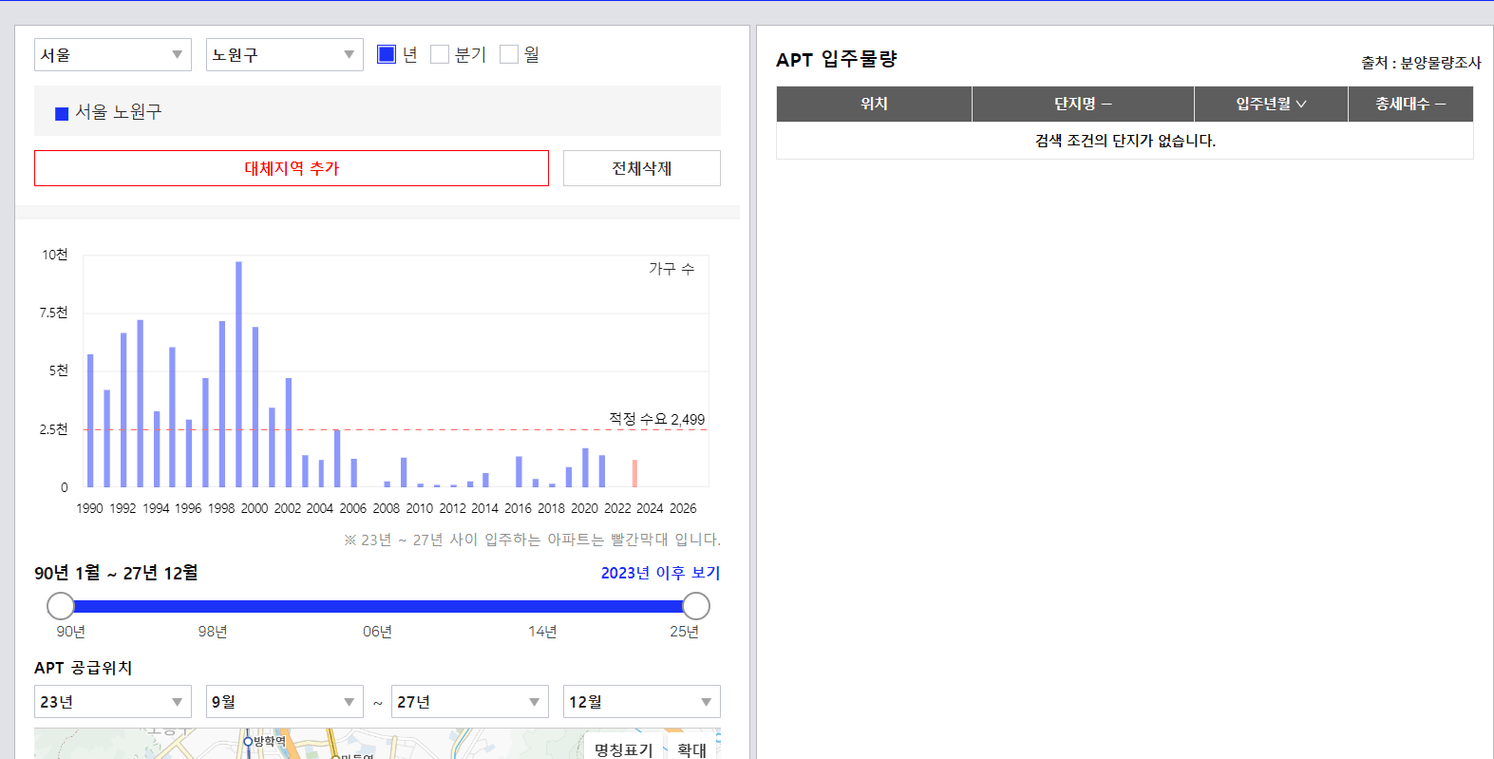
Task: Click the 출처 : 분양물량조사 text
Action: [x=1421, y=63]
